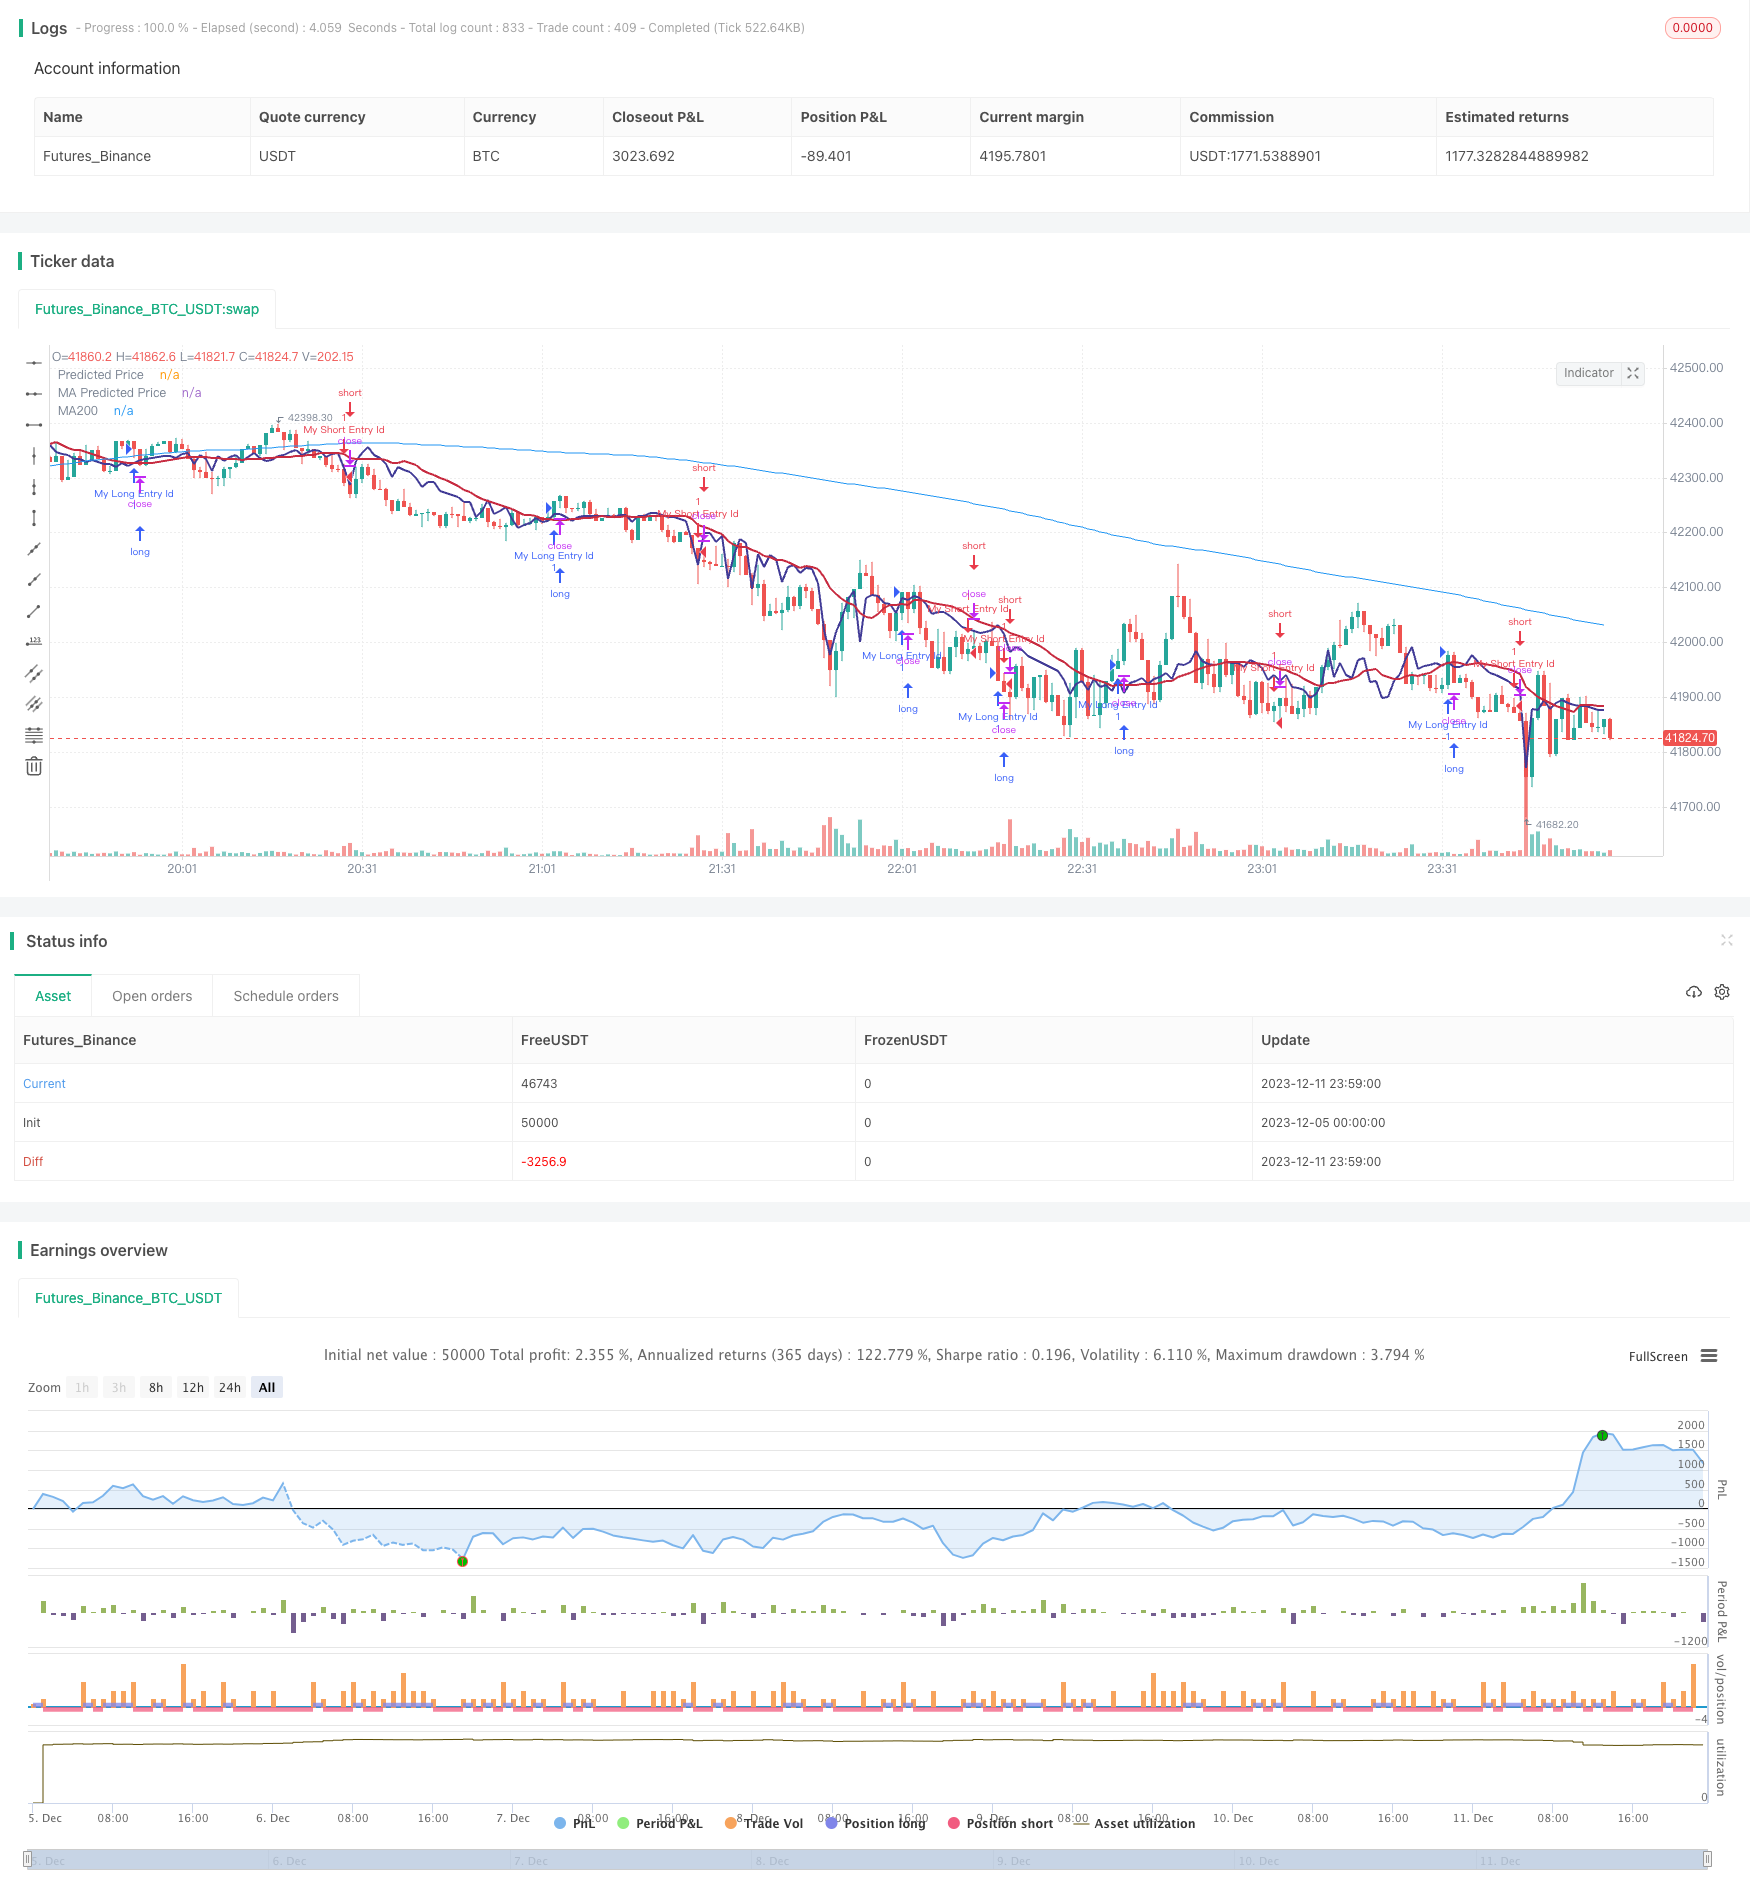This screenshot has height=1899, width=1750.
Task: Click the FullScreen link for earnings chart
Action: click(1658, 1357)
